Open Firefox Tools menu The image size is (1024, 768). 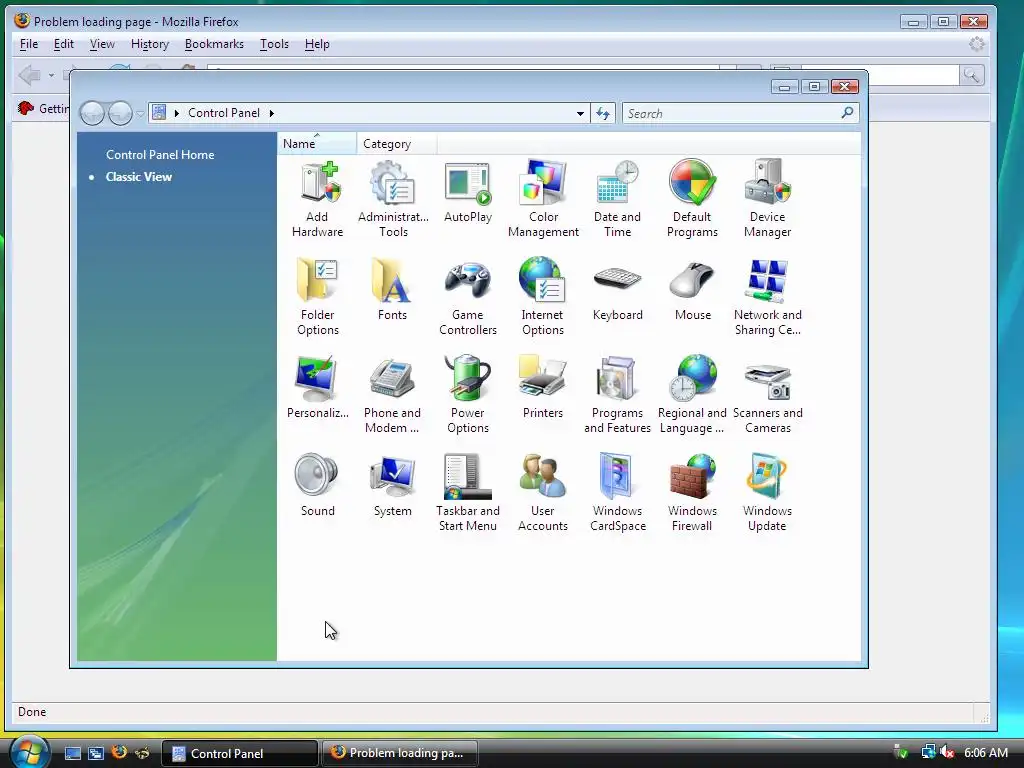click(274, 44)
